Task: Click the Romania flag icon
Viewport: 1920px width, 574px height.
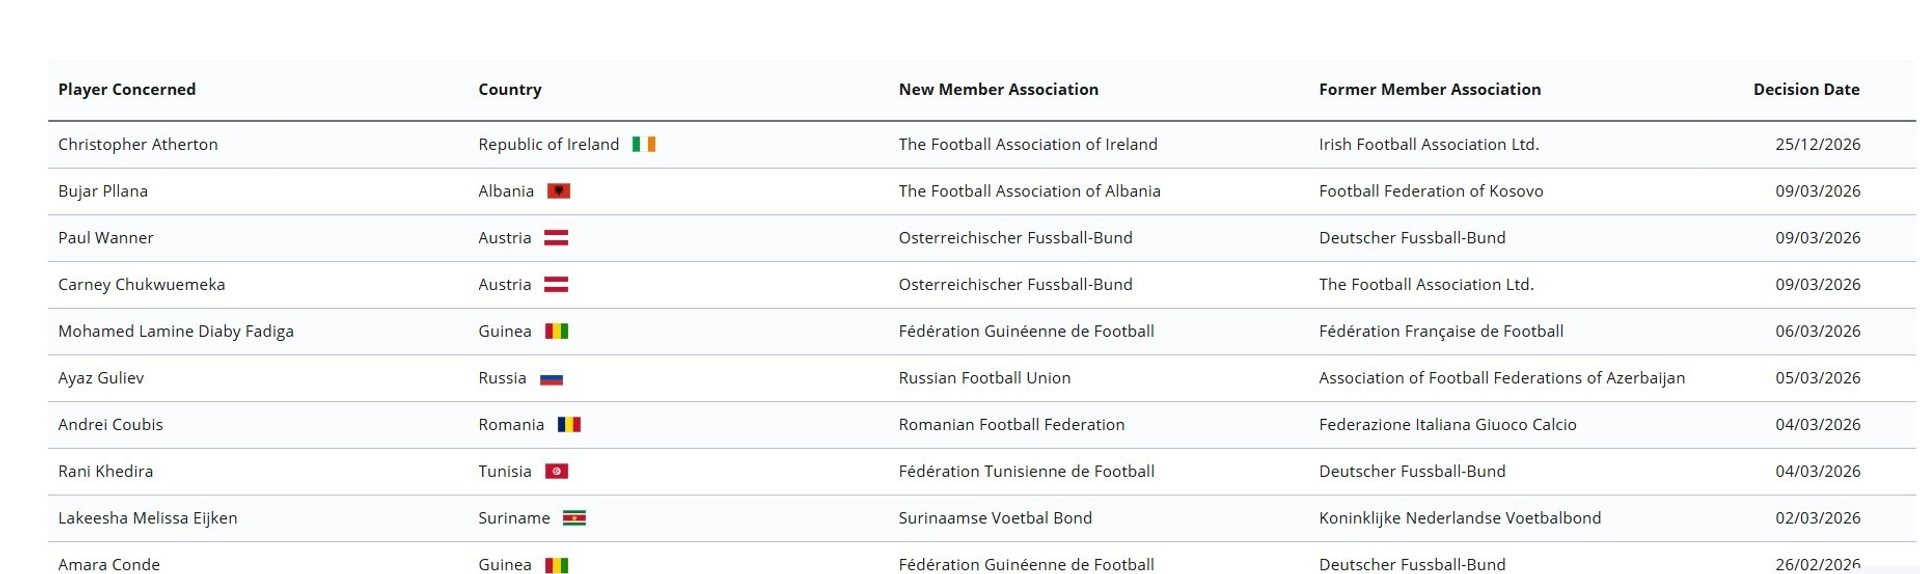Action: pyautogui.click(x=569, y=425)
